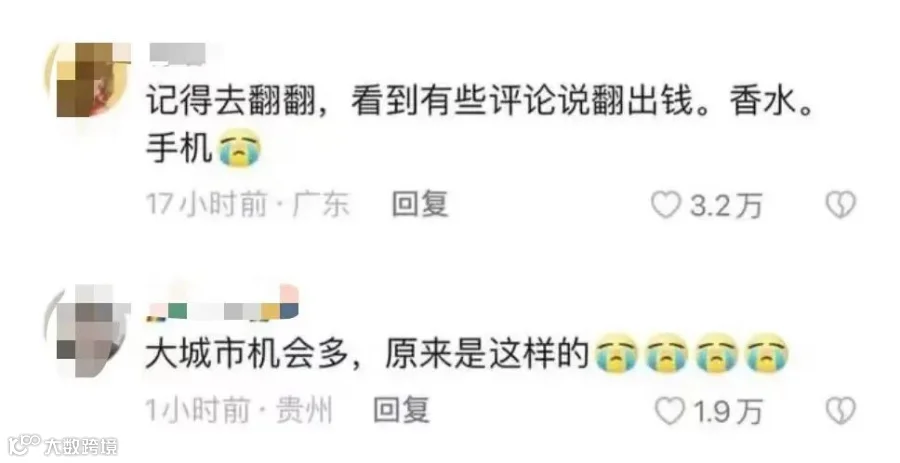Reply to the 1小时前 Guizhou comment
900x463 pixels.
click(x=401, y=411)
